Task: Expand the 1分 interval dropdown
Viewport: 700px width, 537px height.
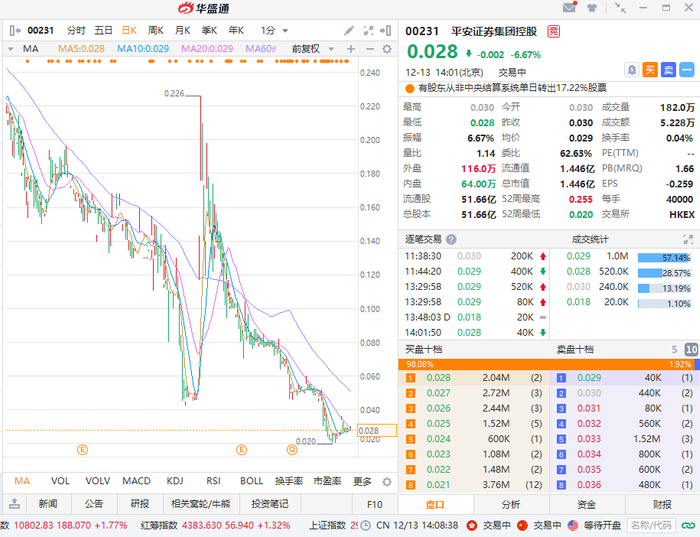Action: [275, 31]
